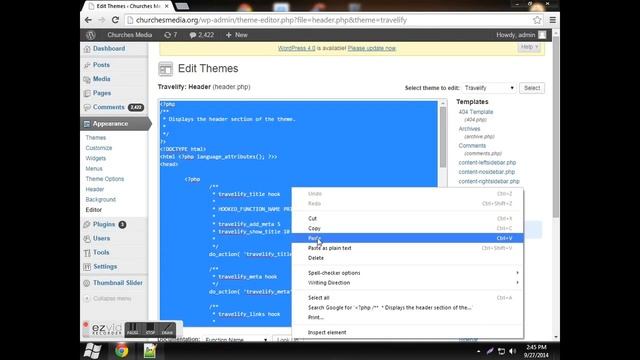Bookmark page with star icon
The width and height of the screenshot is (640, 360).
(x=537, y=20)
